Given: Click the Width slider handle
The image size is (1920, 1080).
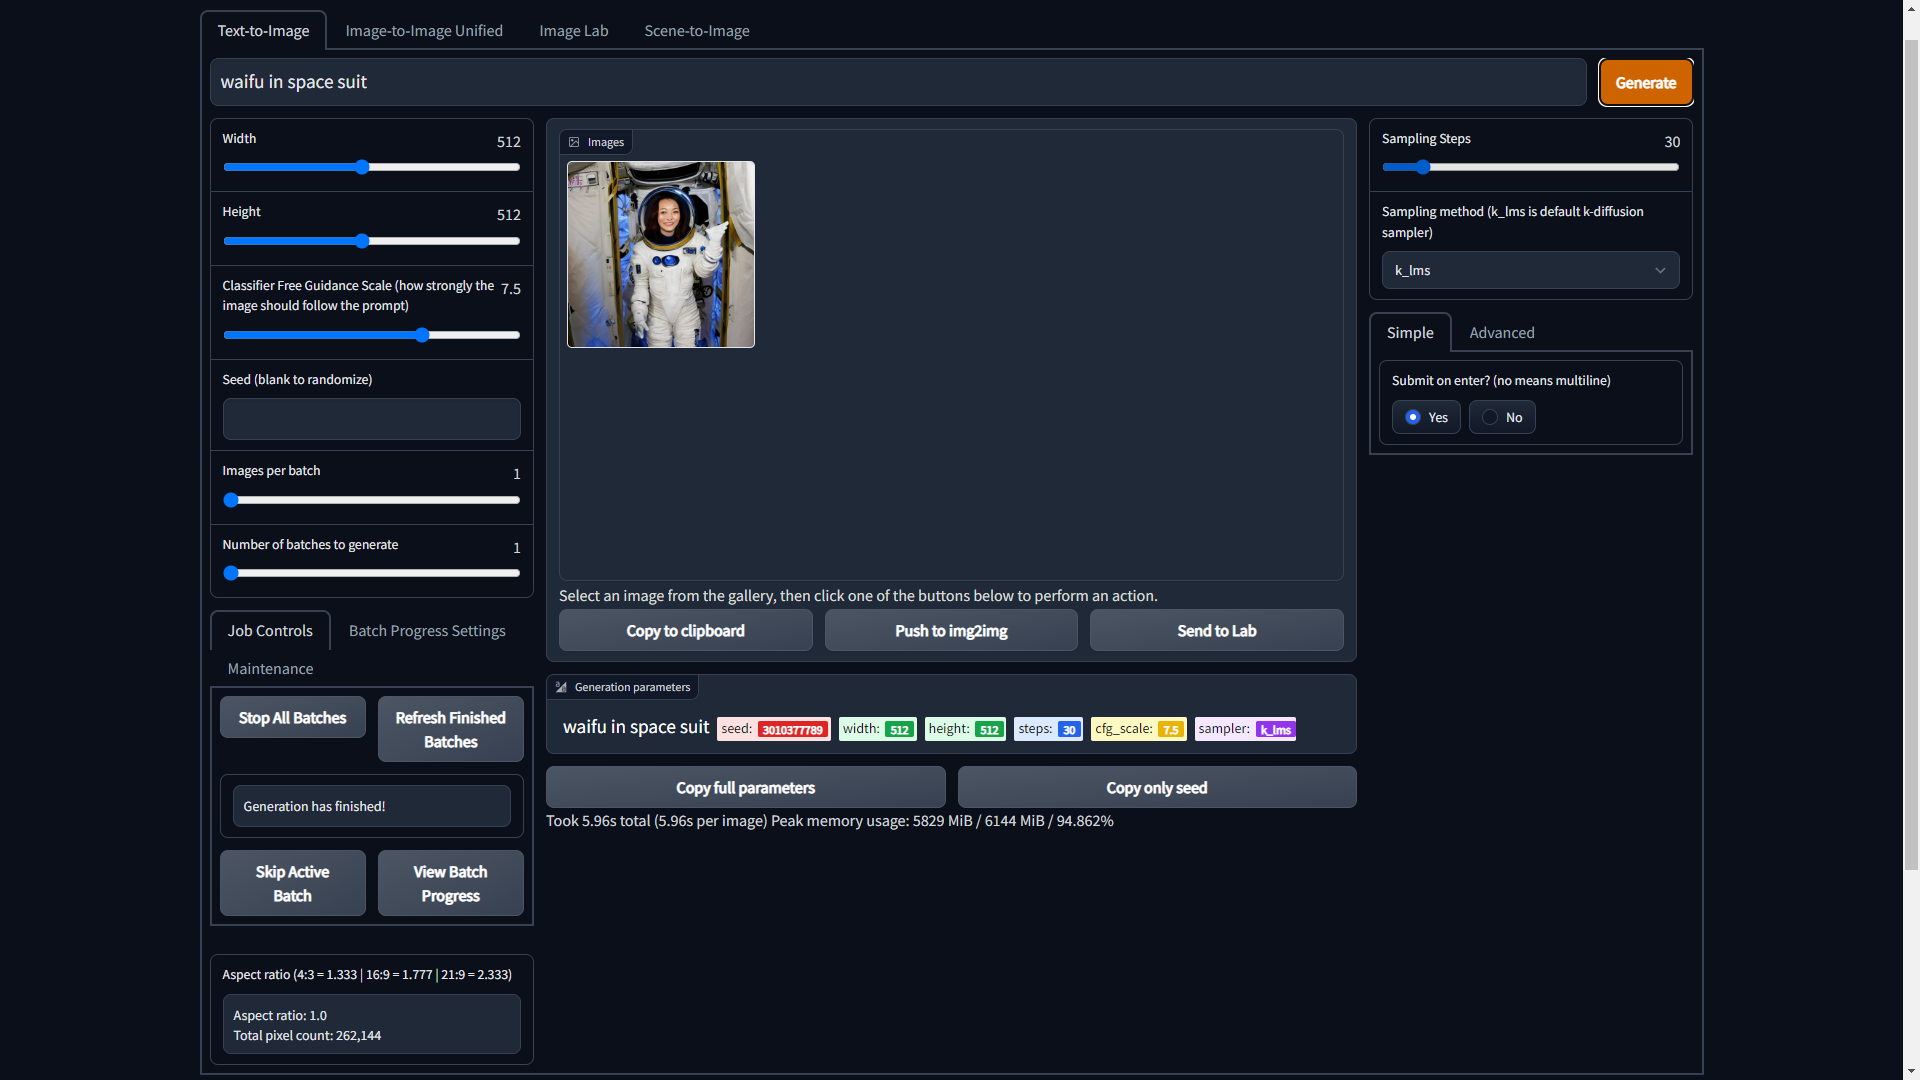Looking at the screenshot, I should 362,167.
